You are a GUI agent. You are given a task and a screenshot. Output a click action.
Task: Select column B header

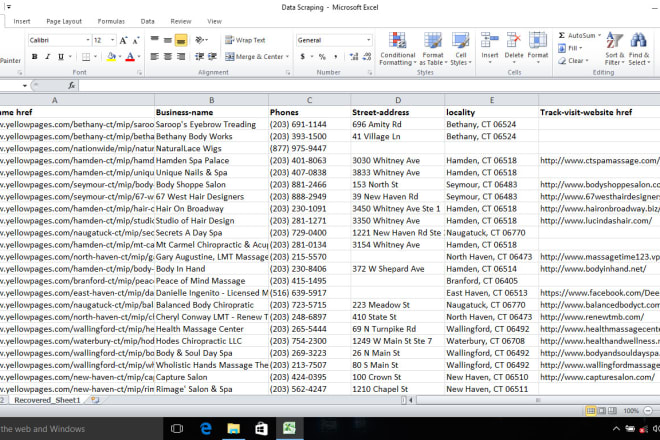tap(211, 100)
